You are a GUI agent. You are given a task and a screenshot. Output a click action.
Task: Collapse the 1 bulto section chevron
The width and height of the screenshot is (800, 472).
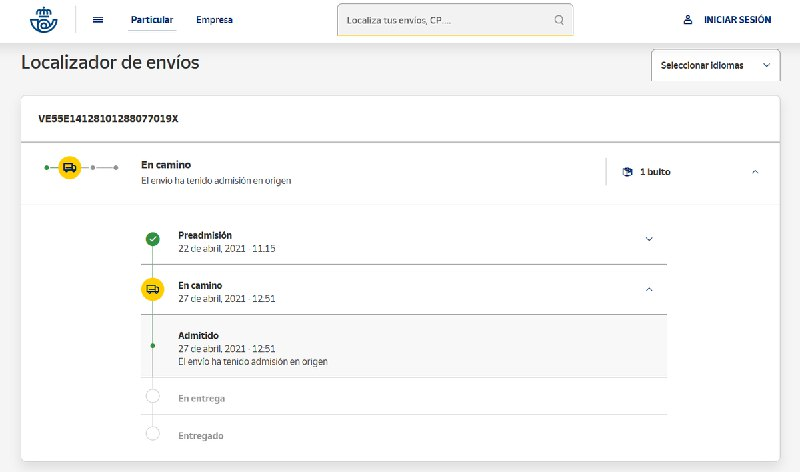click(x=755, y=172)
